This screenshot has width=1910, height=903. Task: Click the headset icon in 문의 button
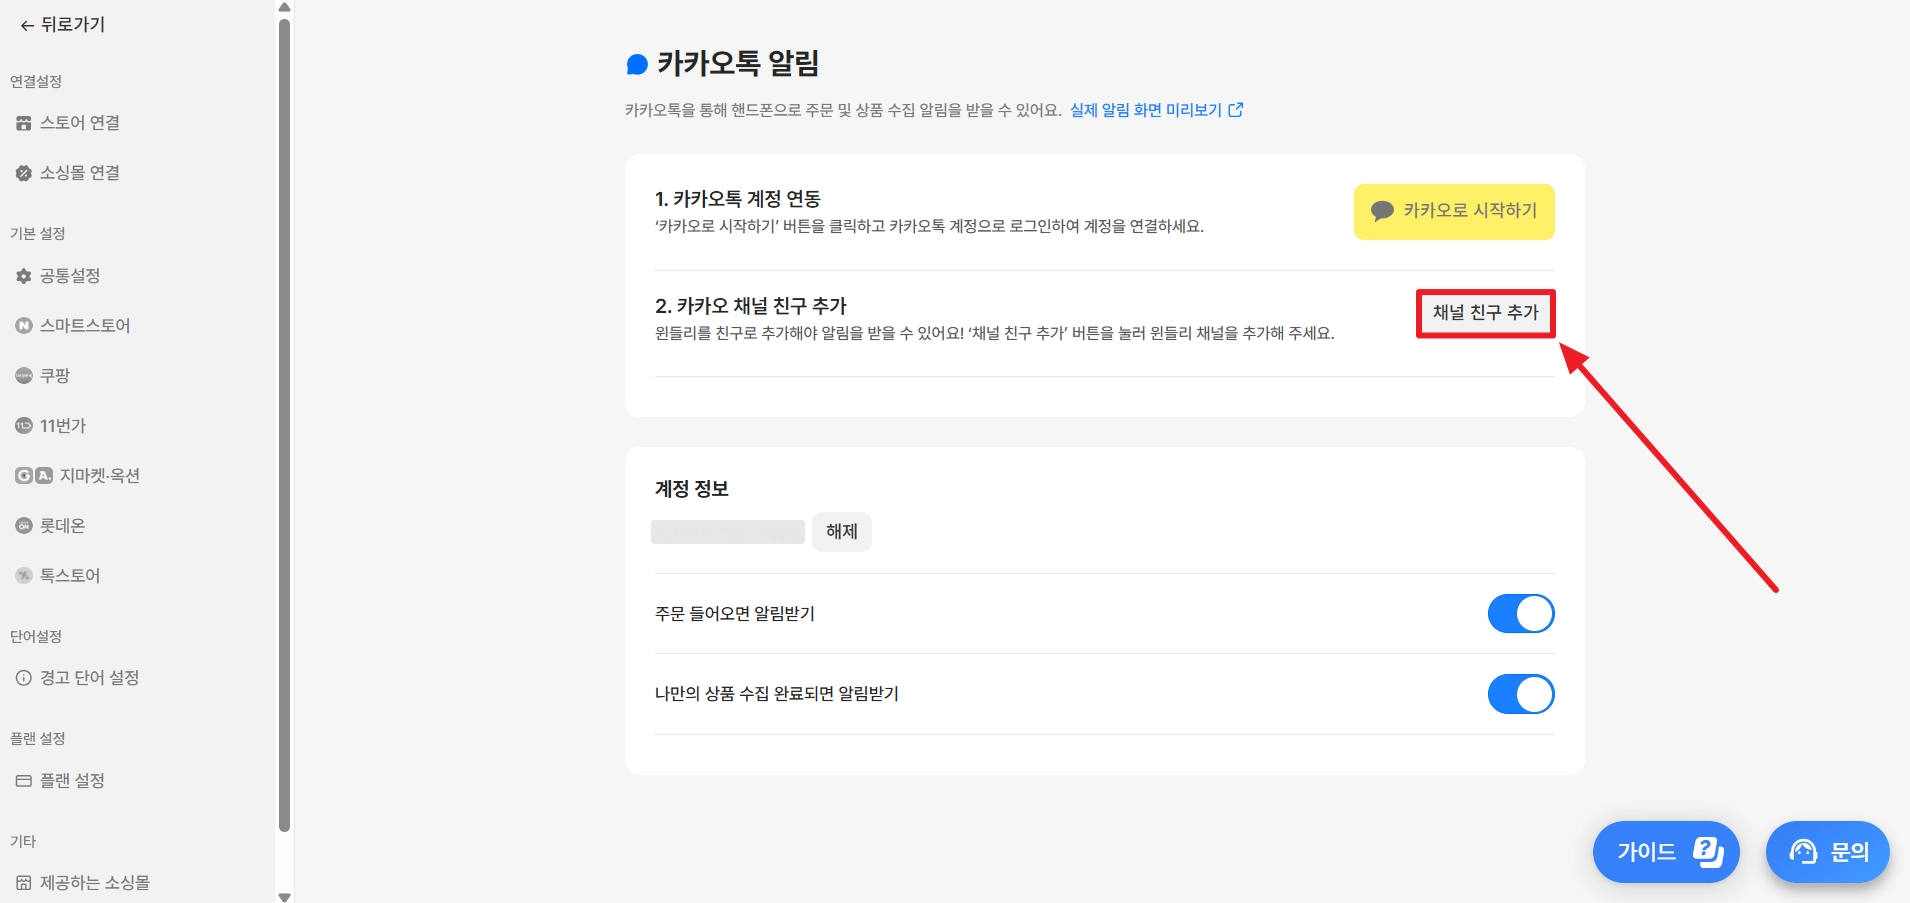click(1803, 852)
